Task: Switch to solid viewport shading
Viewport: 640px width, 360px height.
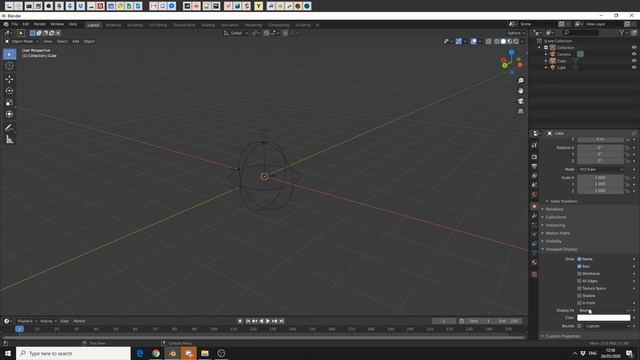Action: click(x=503, y=41)
